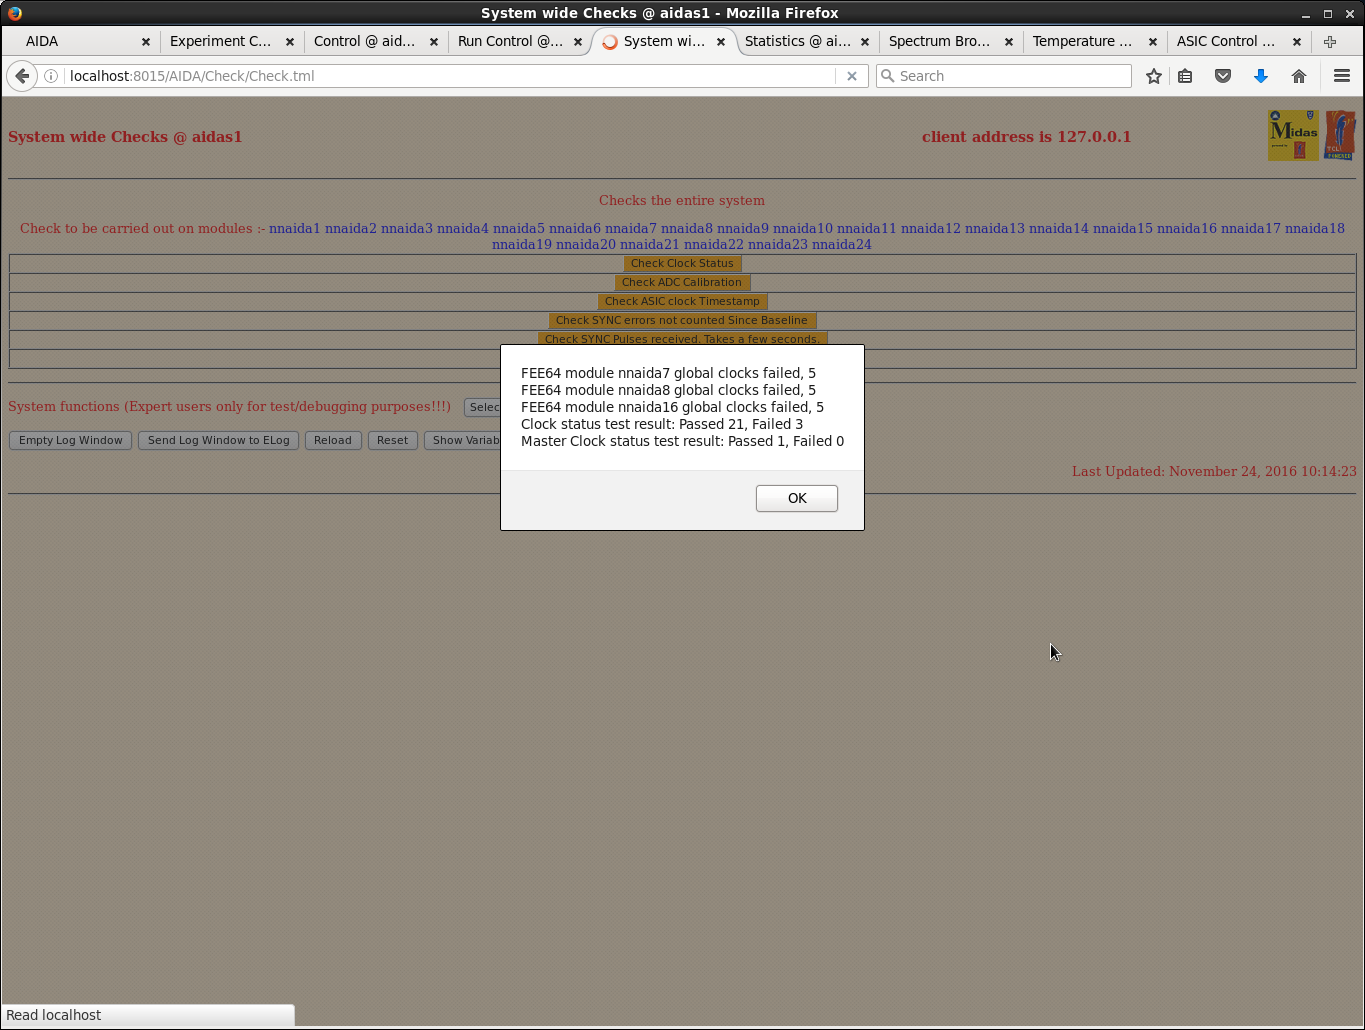Minimize the Firefox window
Screen dimensions: 1365x1030
[x=1306, y=14]
